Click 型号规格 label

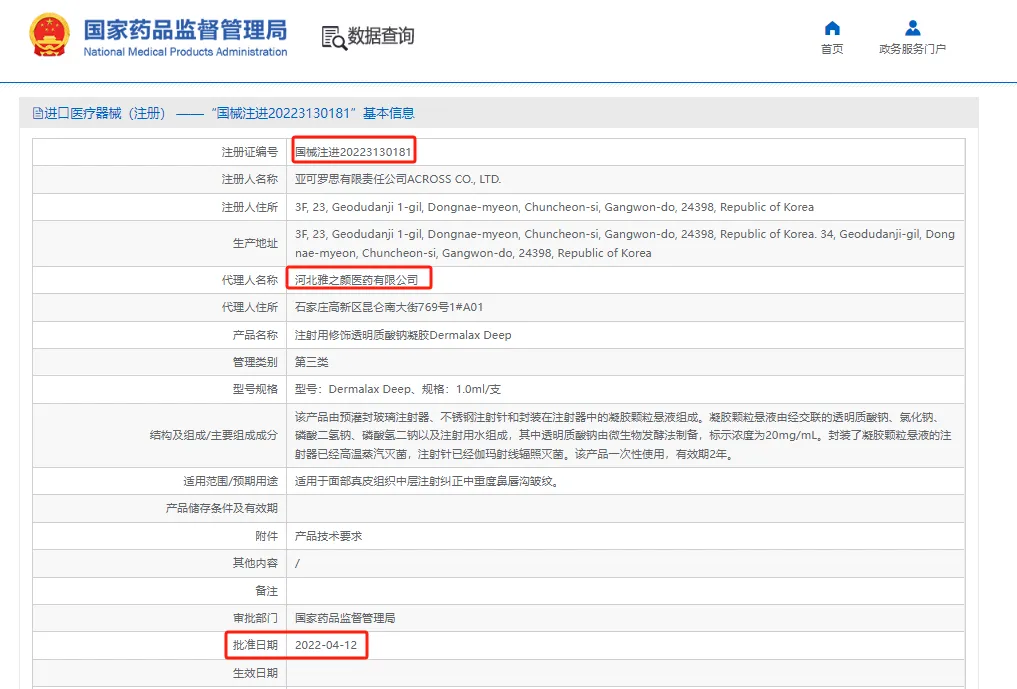pos(256,389)
